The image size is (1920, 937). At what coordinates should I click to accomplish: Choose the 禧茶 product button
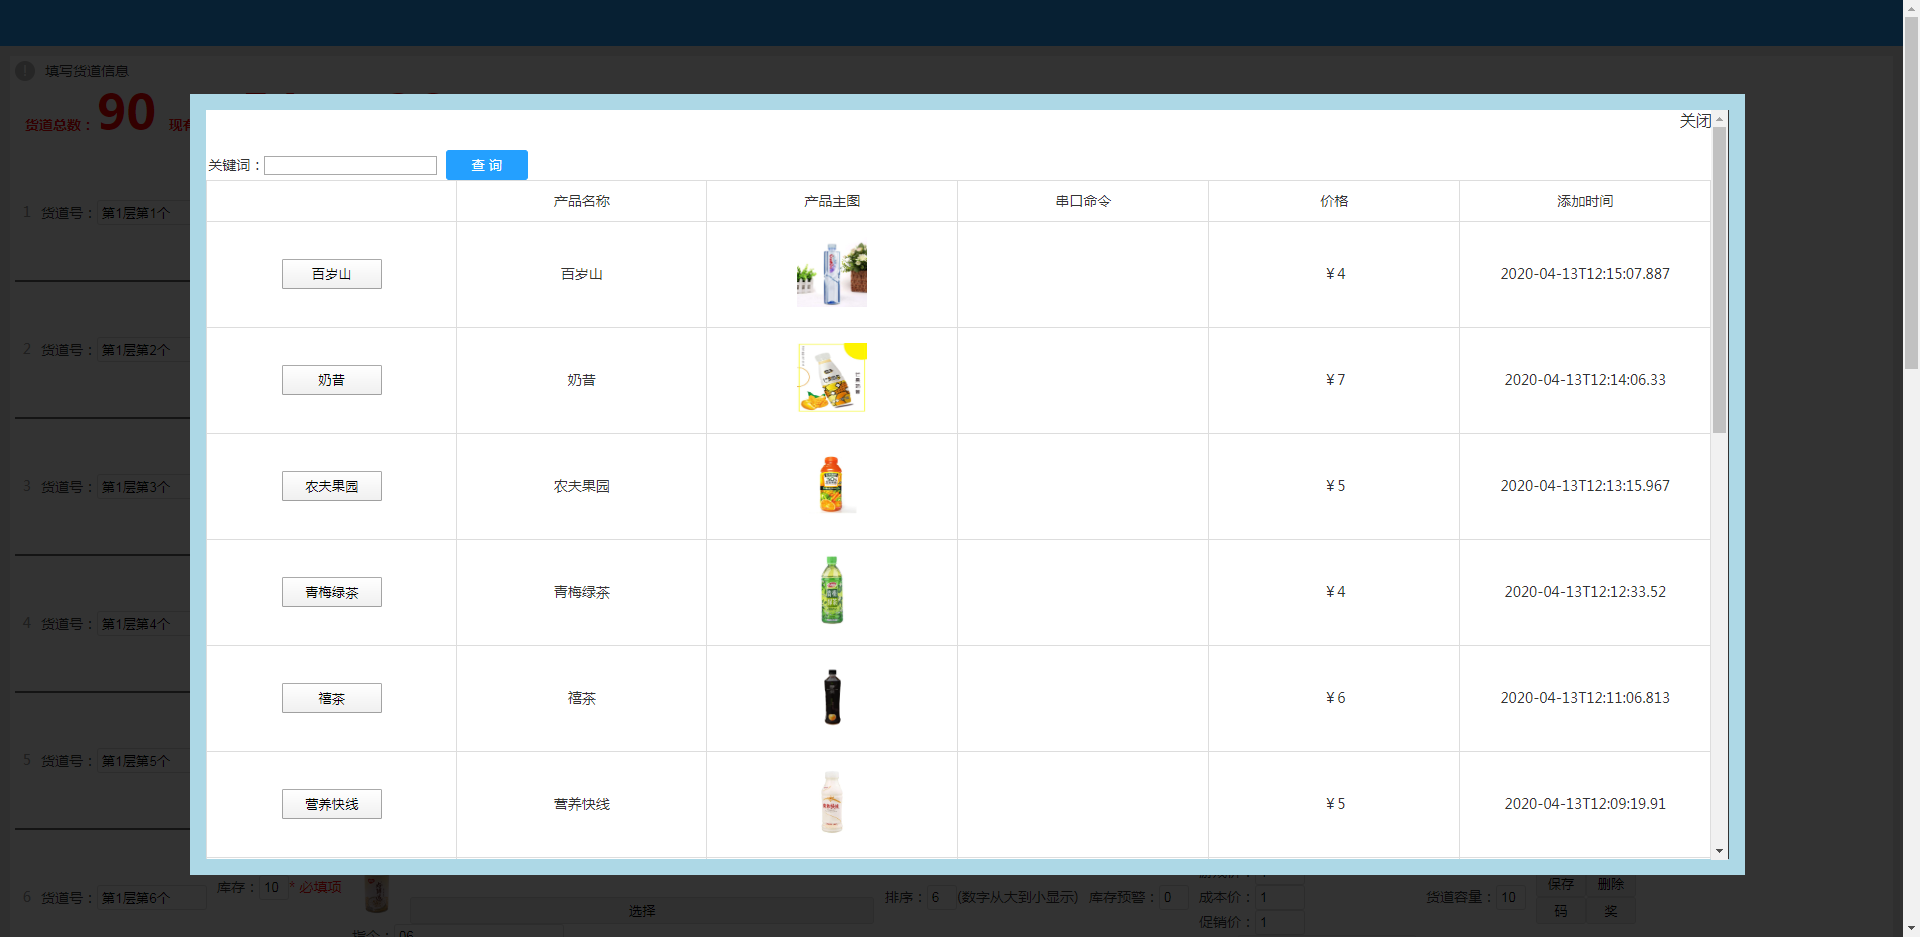coord(331,698)
